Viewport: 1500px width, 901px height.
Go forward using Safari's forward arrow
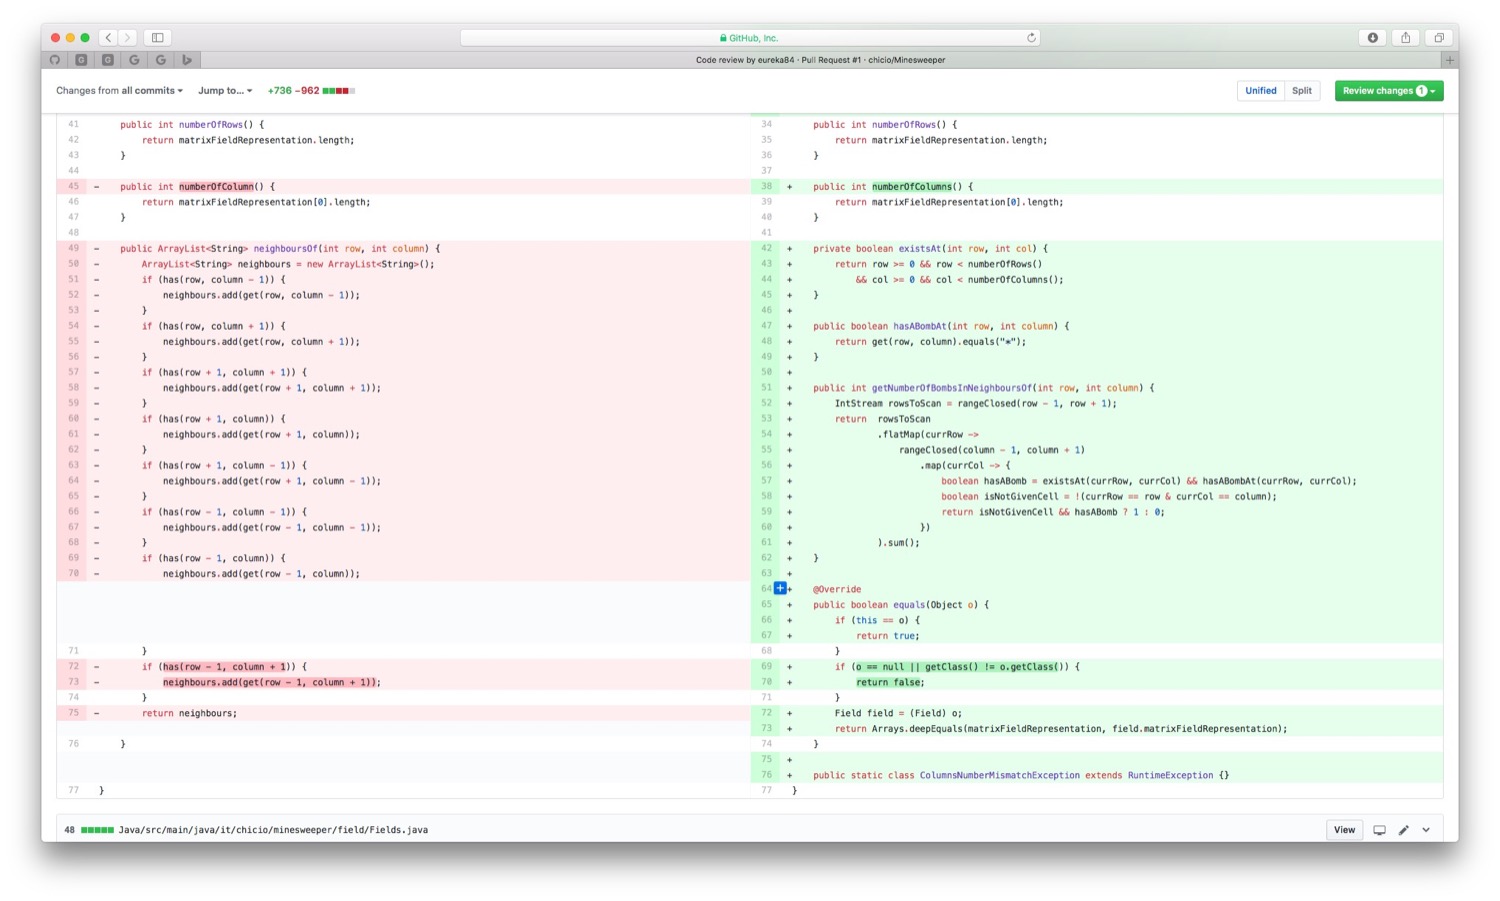tap(127, 38)
